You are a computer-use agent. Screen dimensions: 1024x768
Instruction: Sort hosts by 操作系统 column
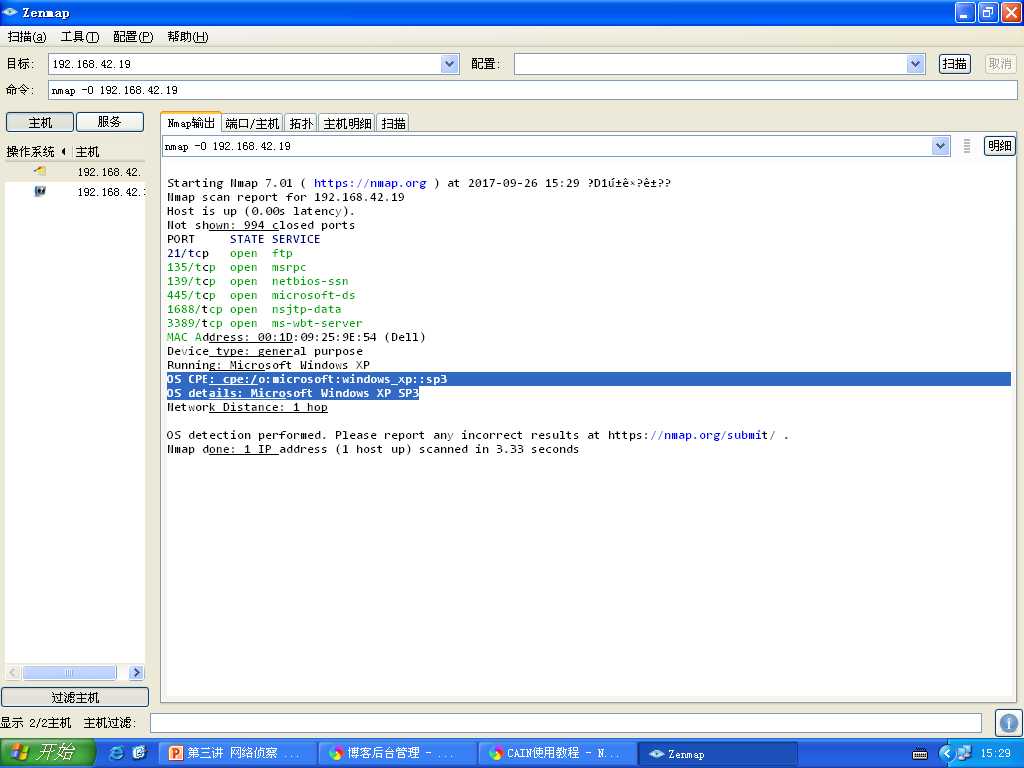click(x=36, y=152)
